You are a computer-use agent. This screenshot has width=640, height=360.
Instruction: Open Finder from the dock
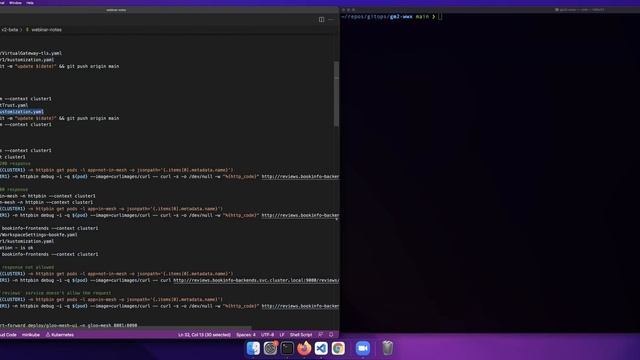click(253, 348)
